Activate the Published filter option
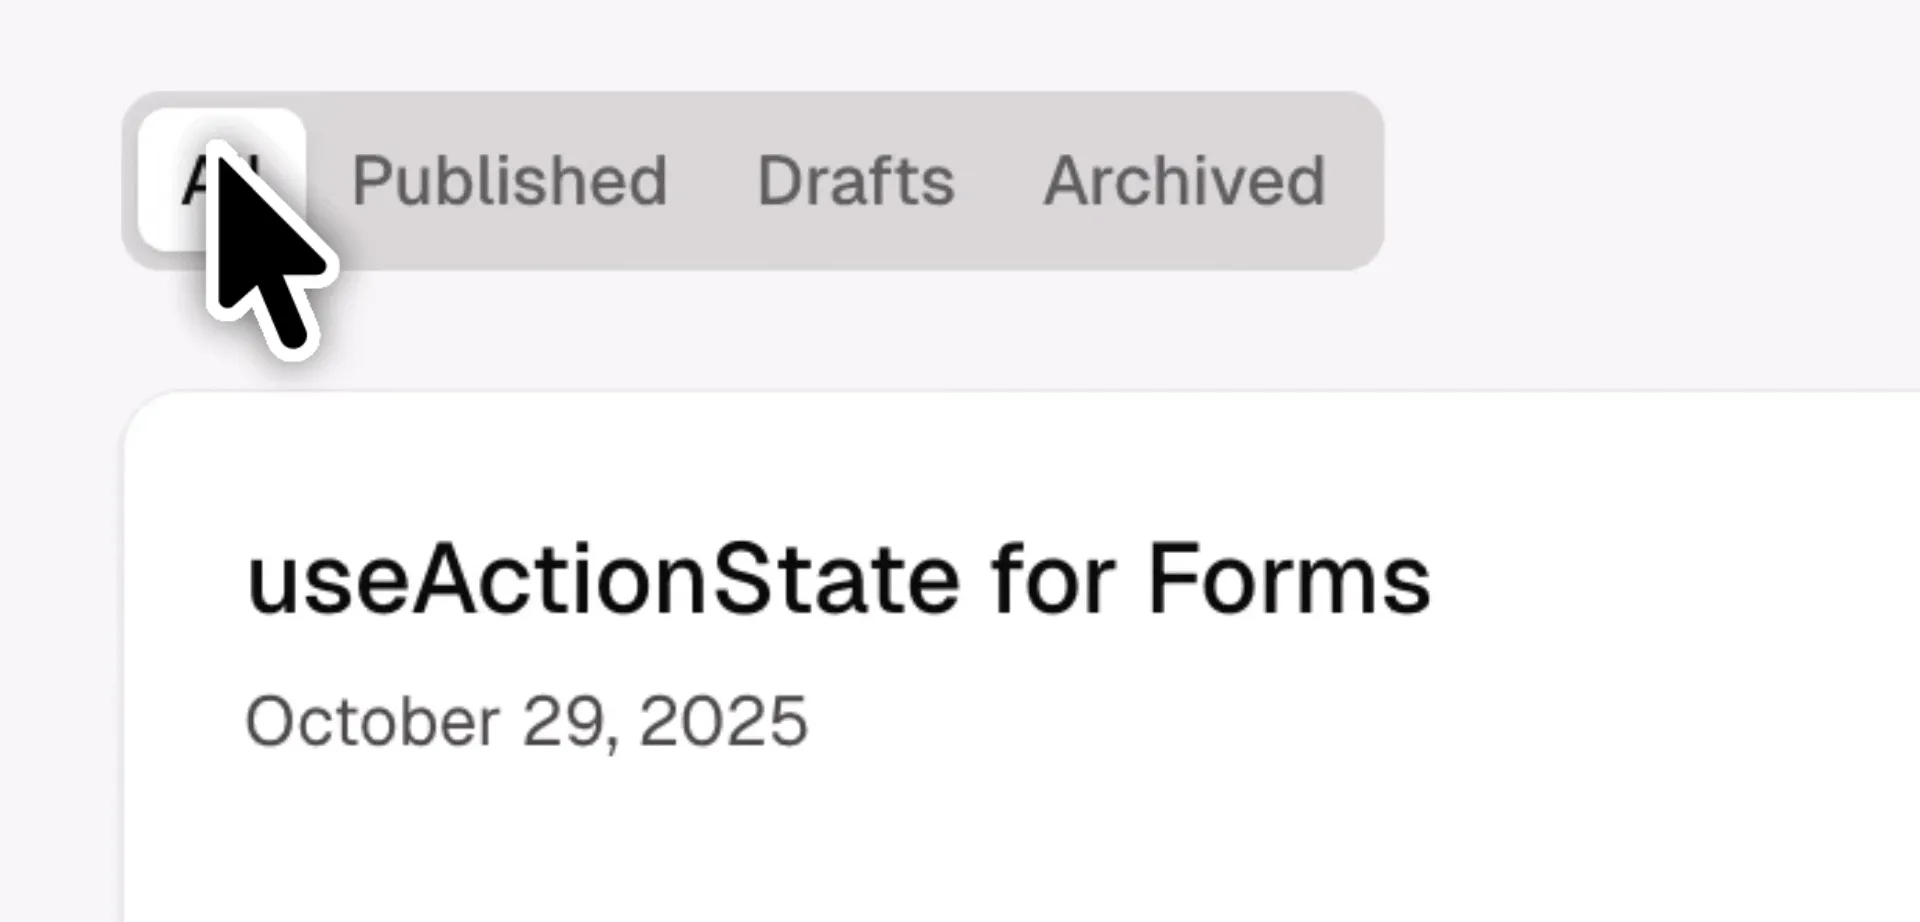Image resolution: width=1920 pixels, height=922 pixels. 511,182
